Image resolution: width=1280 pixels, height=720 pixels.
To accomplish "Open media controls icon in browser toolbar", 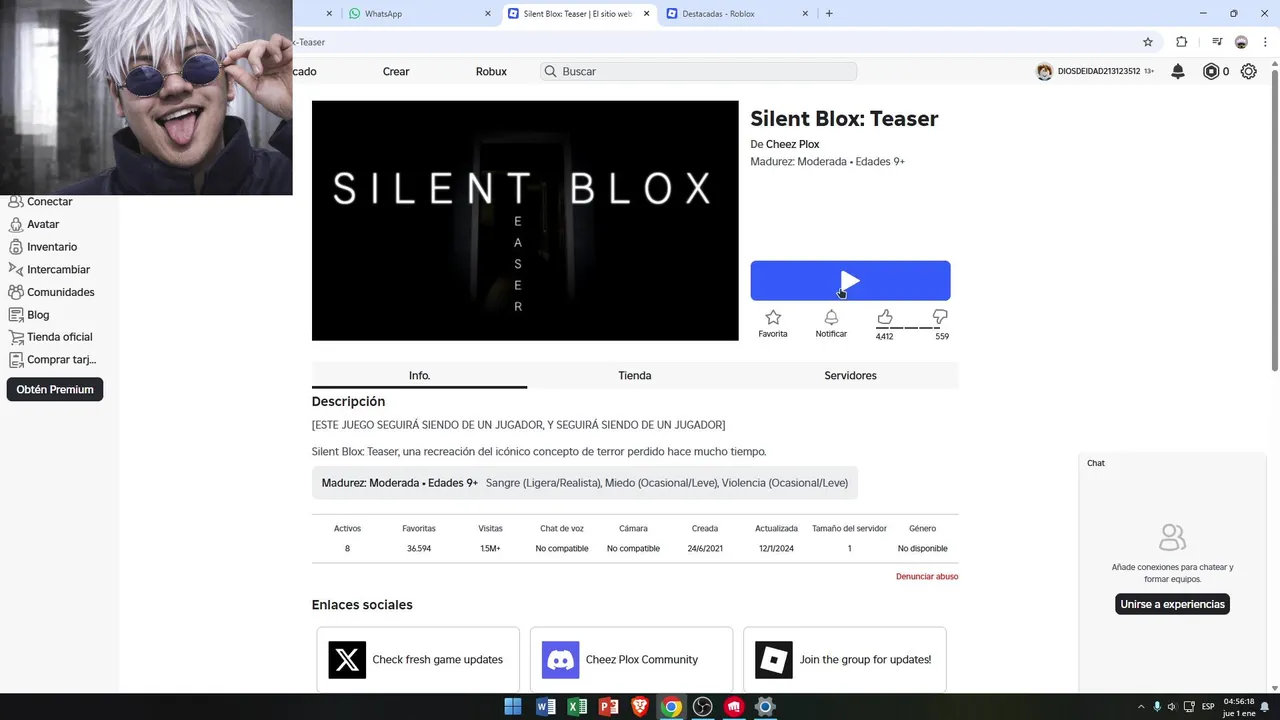I will pyautogui.click(x=1217, y=42).
